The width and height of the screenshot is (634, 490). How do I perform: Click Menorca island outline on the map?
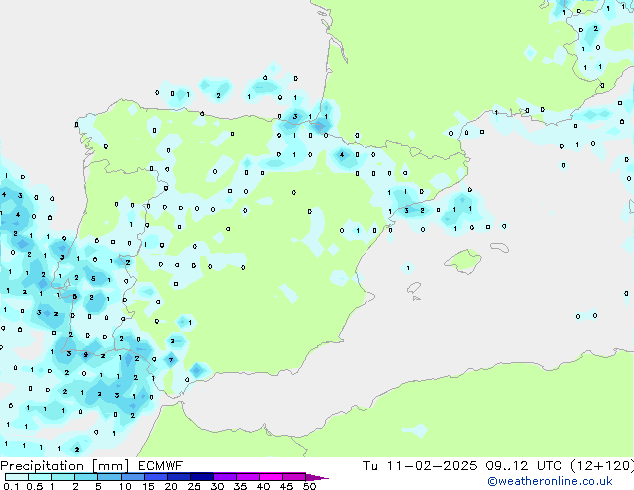click(499, 247)
